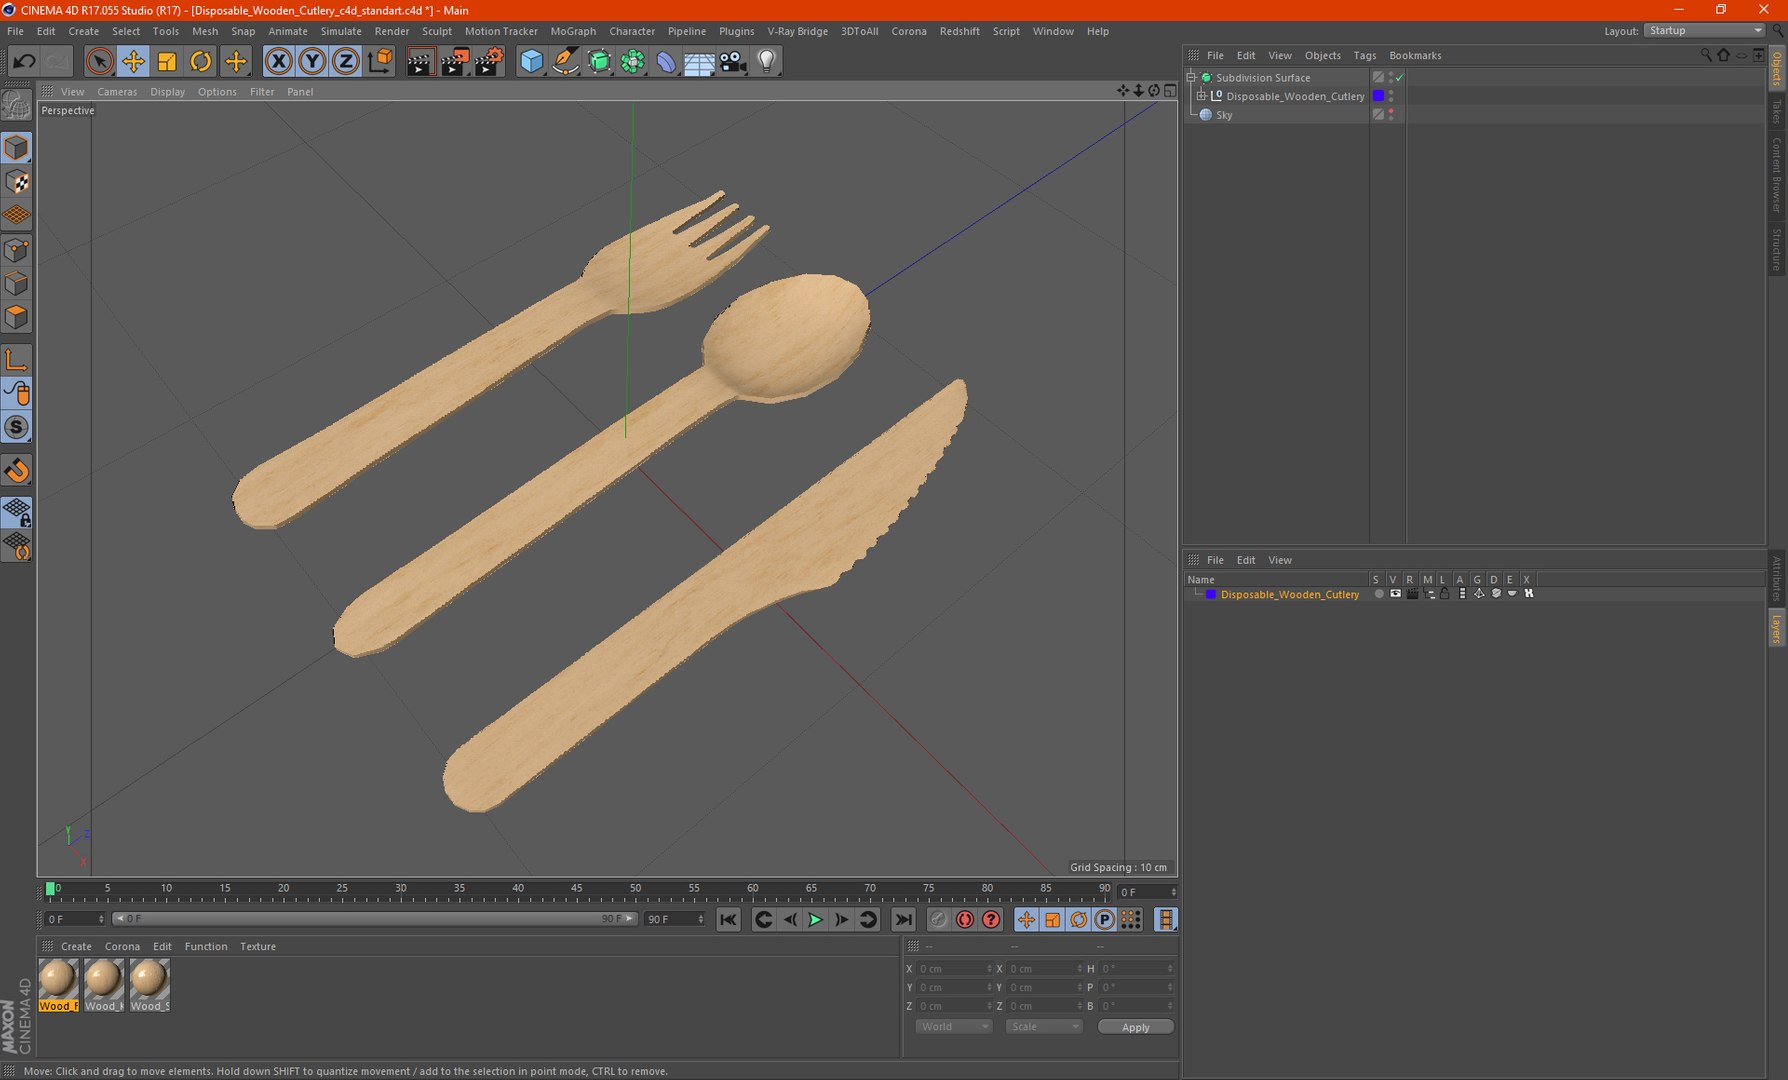Screen dimensions: 1788x1080
Task: Open Render to Picture Viewer icon
Action: [x=454, y=62]
